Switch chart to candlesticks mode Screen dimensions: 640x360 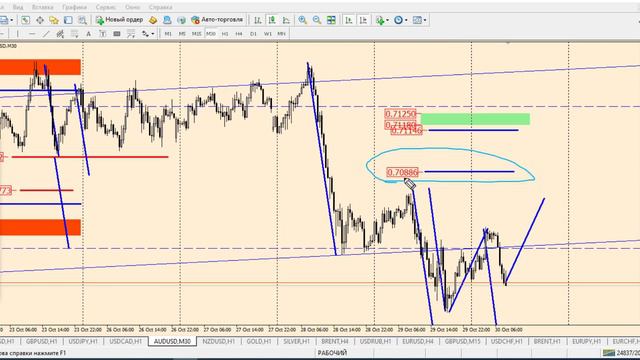(x=272, y=20)
